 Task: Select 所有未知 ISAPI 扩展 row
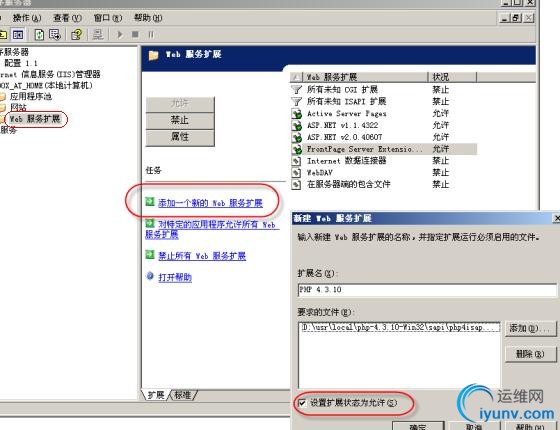[x=384, y=101]
